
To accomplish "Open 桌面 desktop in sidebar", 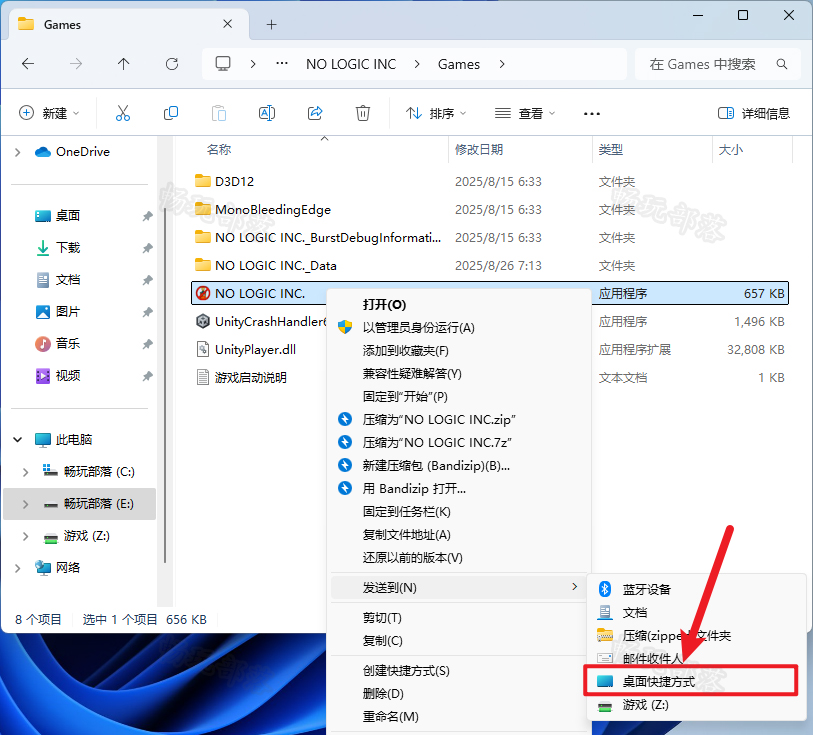I will tap(67, 216).
